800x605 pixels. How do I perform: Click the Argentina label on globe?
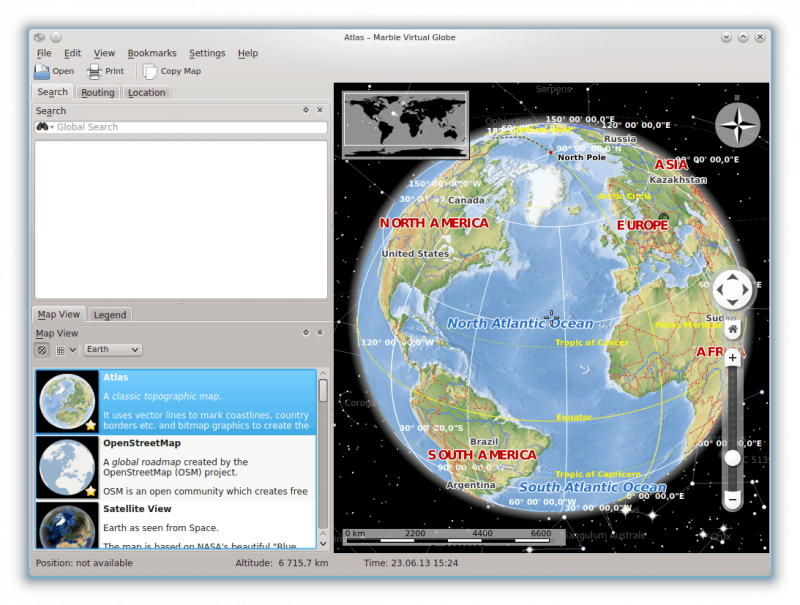coord(471,485)
